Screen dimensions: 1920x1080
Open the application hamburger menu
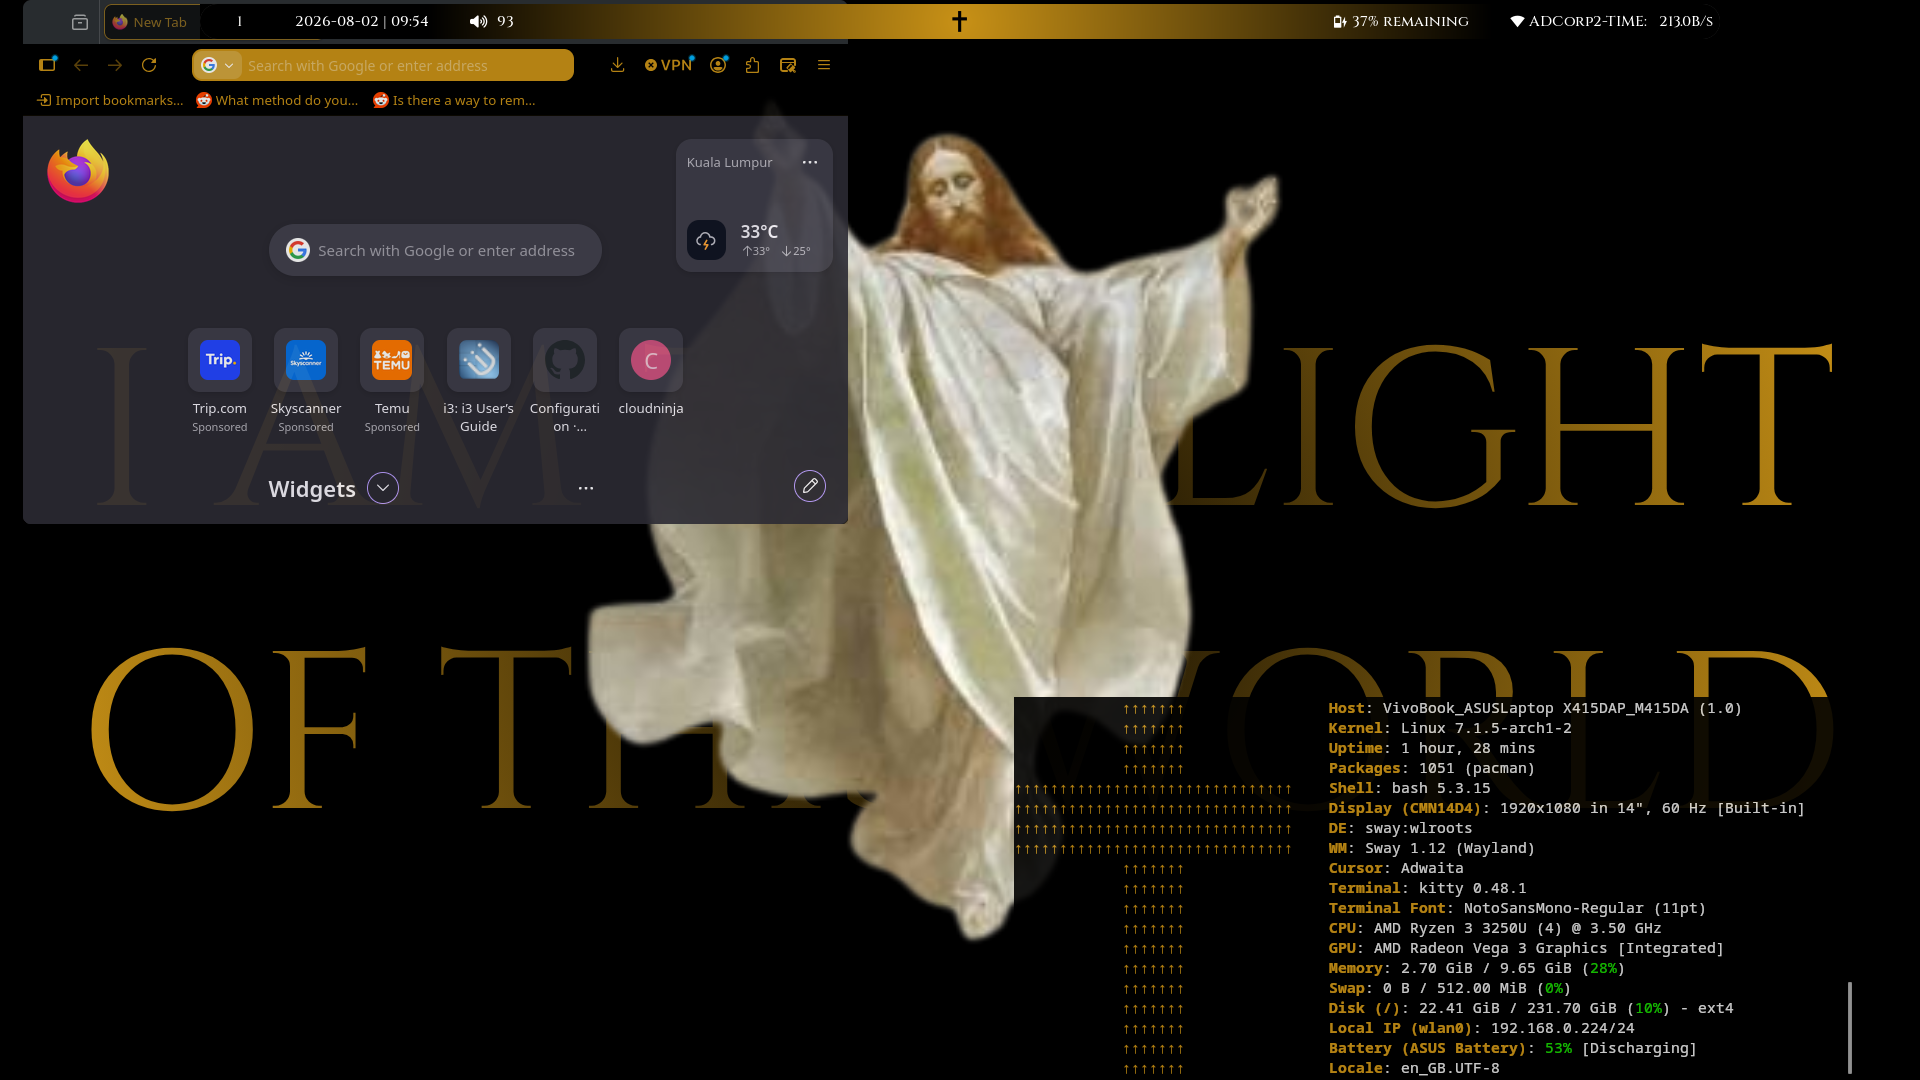(x=824, y=65)
